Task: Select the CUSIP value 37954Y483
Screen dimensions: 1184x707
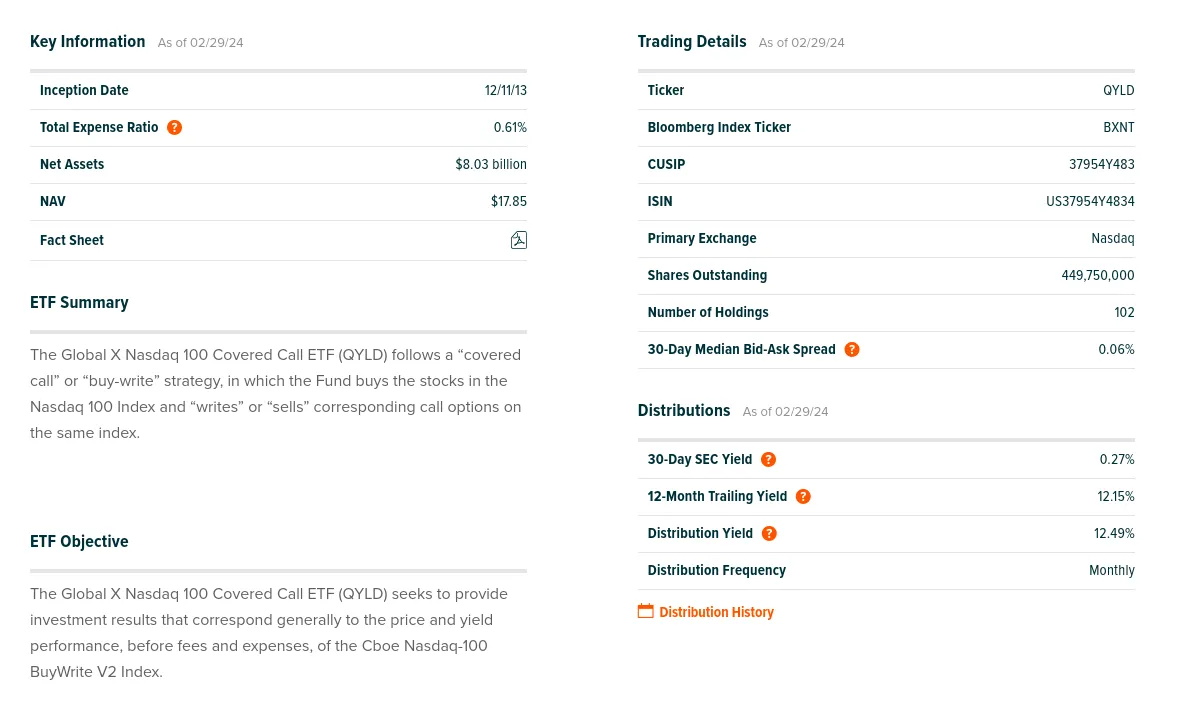Action: (1101, 165)
